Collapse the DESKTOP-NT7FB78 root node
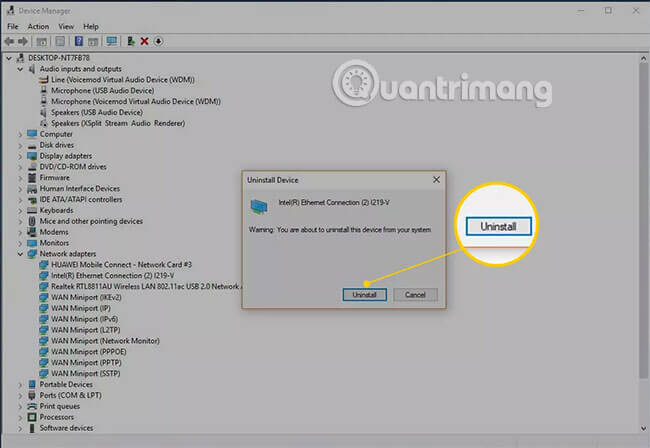The width and height of the screenshot is (650, 448). pyautogui.click(x=9, y=58)
